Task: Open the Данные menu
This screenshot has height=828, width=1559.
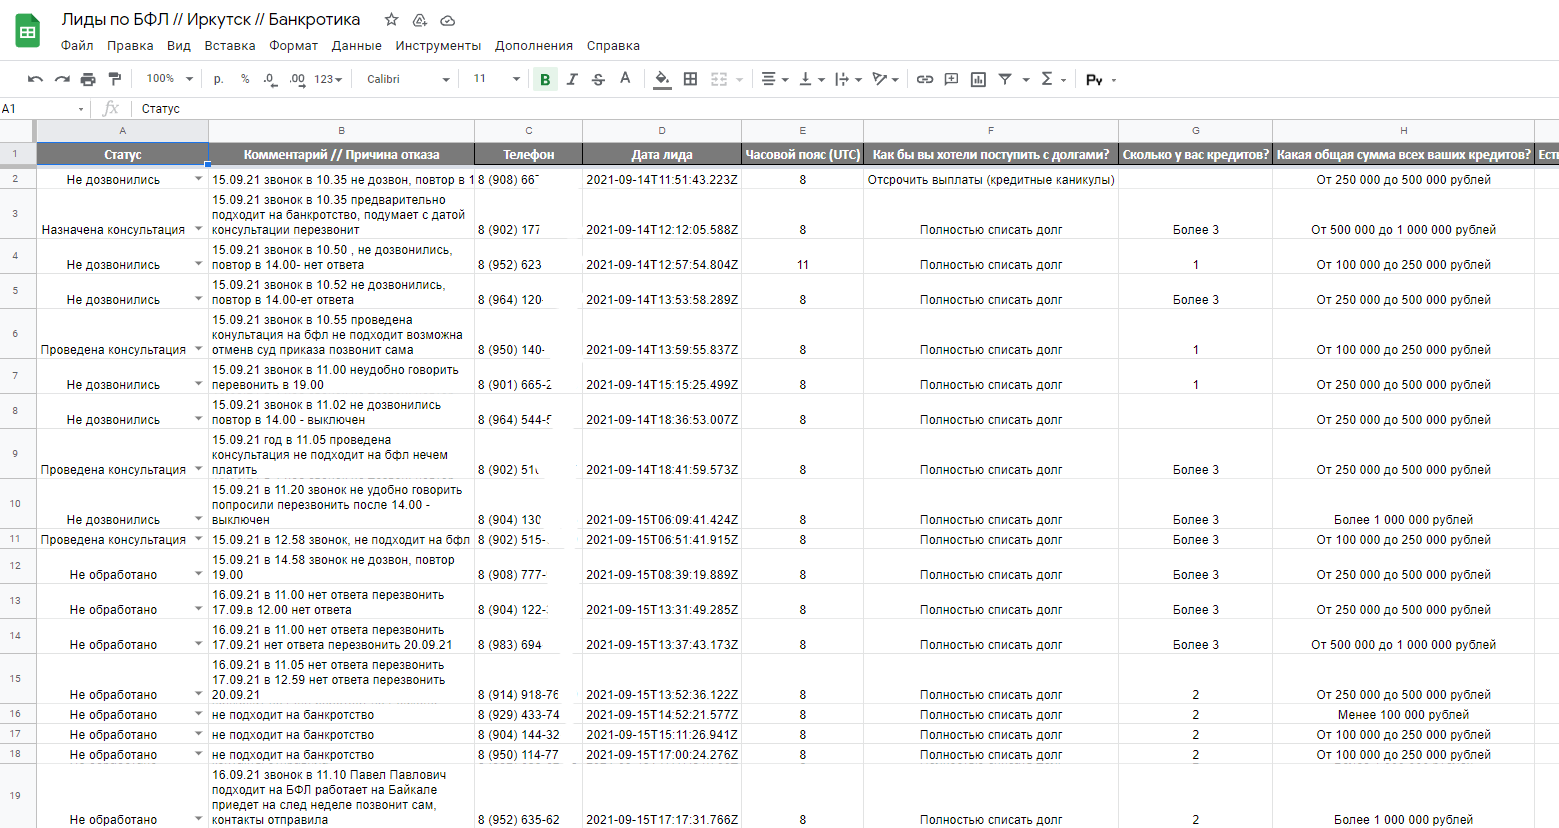Action: tap(356, 46)
